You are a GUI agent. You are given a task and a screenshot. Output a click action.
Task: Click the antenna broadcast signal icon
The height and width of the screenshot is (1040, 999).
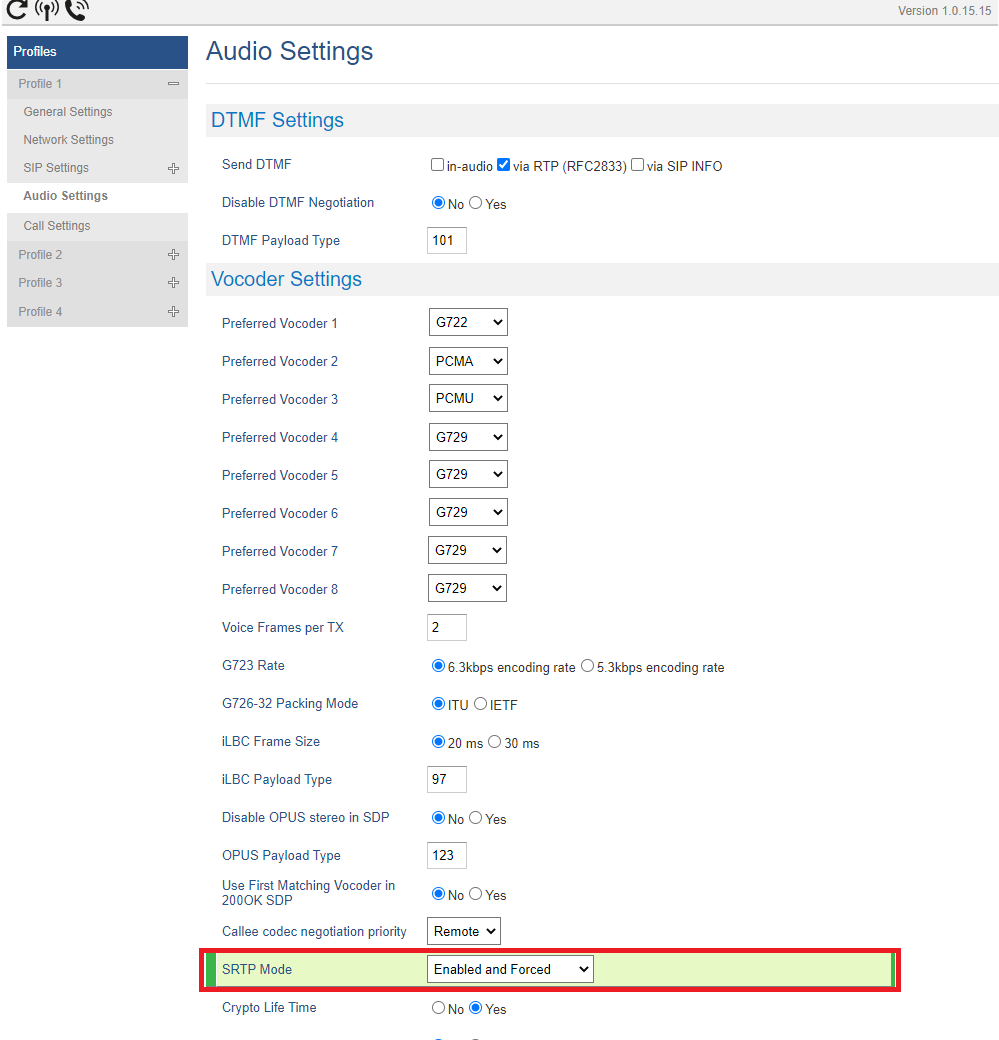point(46,9)
